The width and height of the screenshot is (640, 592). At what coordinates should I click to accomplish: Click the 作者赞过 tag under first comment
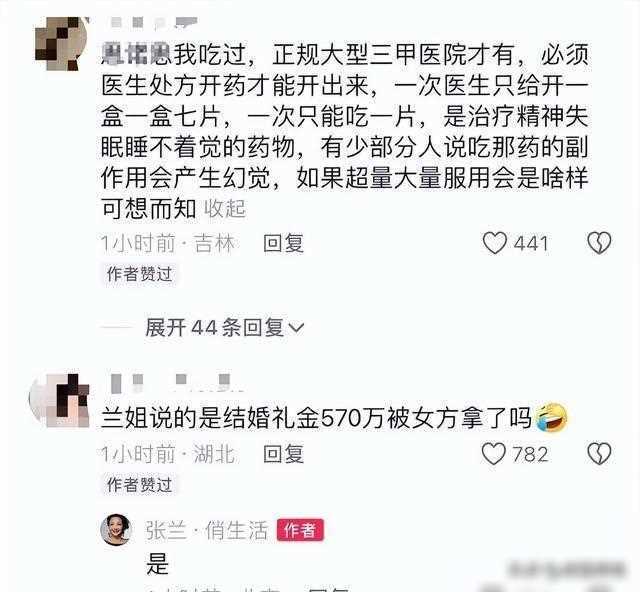pyautogui.click(x=139, y=274)
